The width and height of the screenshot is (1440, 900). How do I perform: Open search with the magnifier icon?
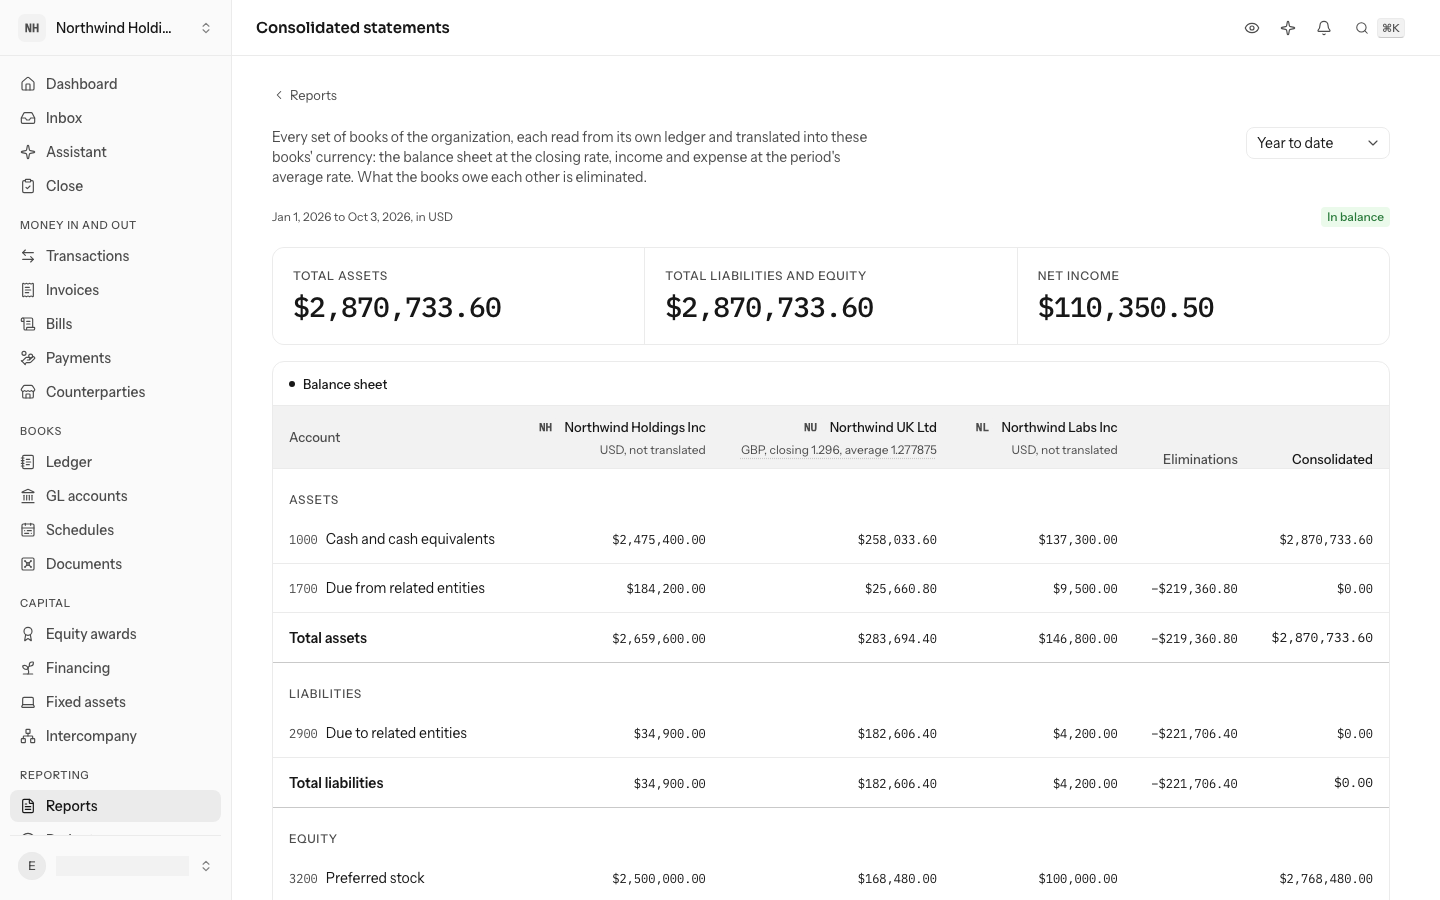click(1361, 28)
